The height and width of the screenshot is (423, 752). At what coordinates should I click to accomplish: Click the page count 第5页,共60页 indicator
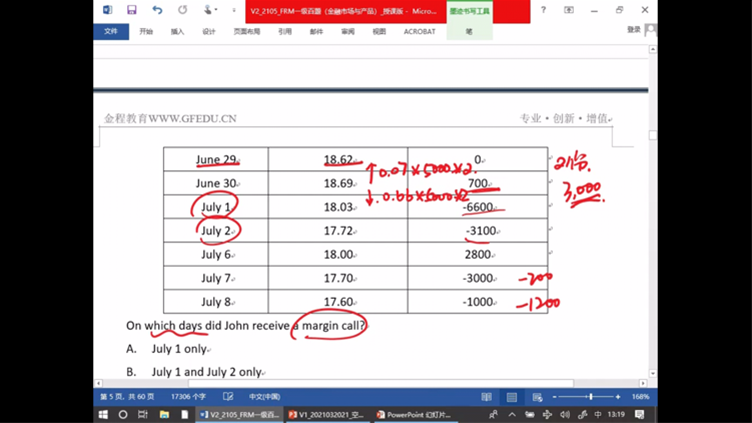click(x=127, y=397)
